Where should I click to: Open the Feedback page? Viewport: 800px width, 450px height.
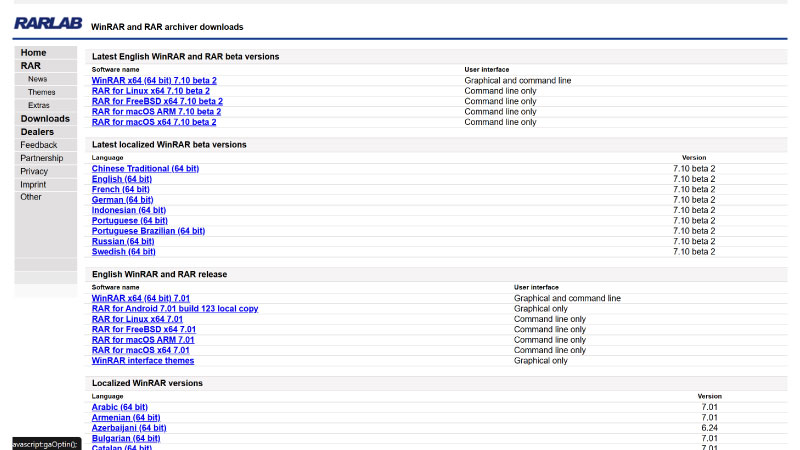click(39, 145)
